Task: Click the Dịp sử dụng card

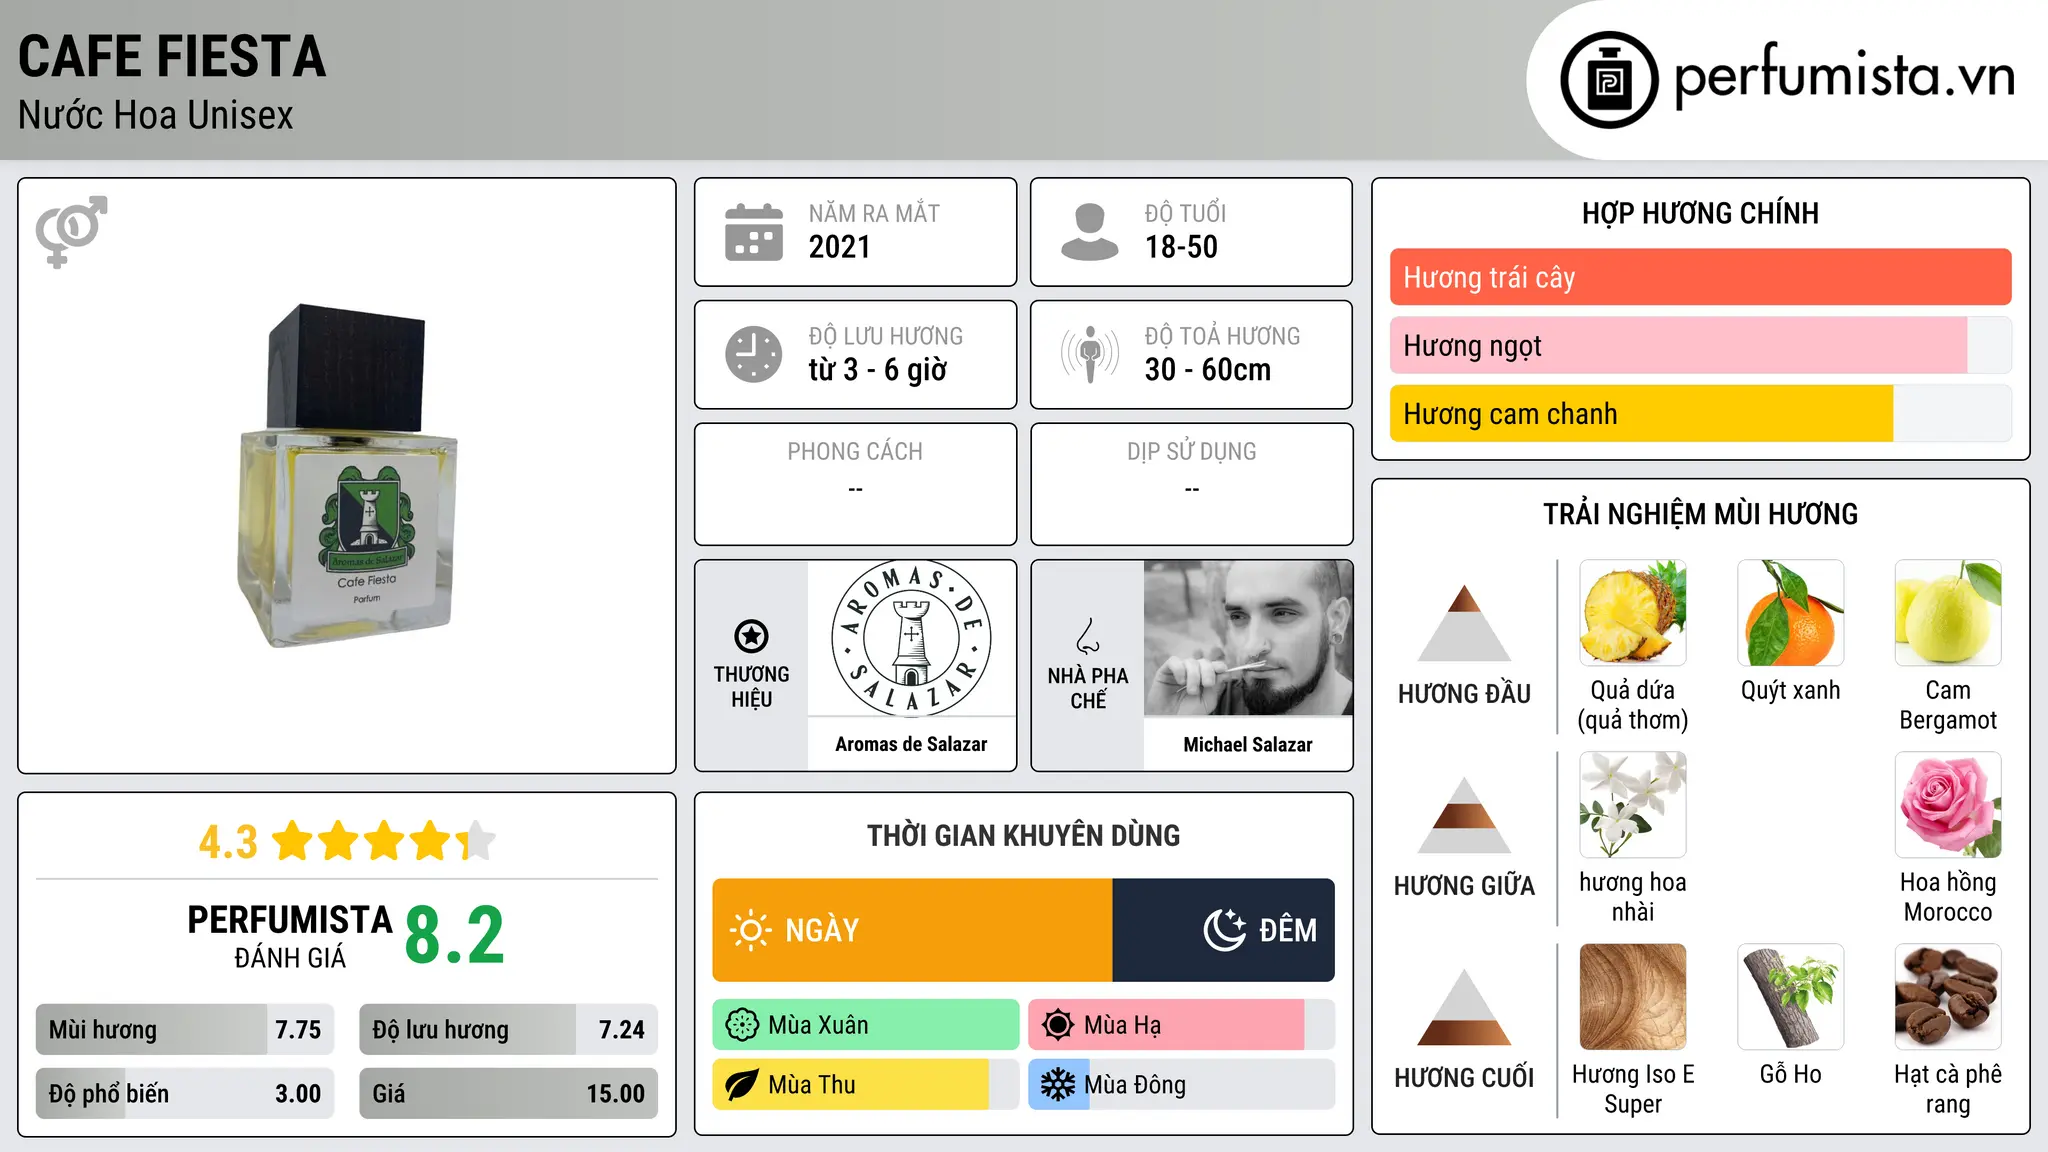Action: tap(1191, 484)
